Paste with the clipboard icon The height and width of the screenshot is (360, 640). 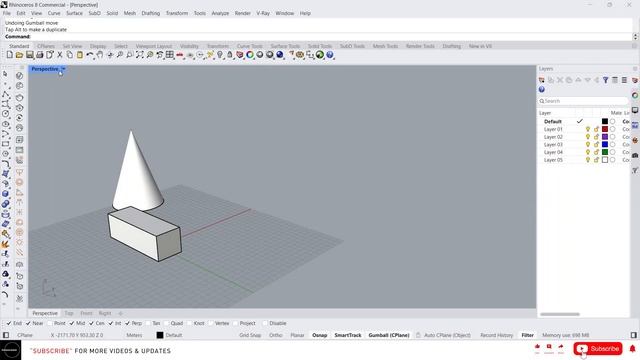(80, 55)
